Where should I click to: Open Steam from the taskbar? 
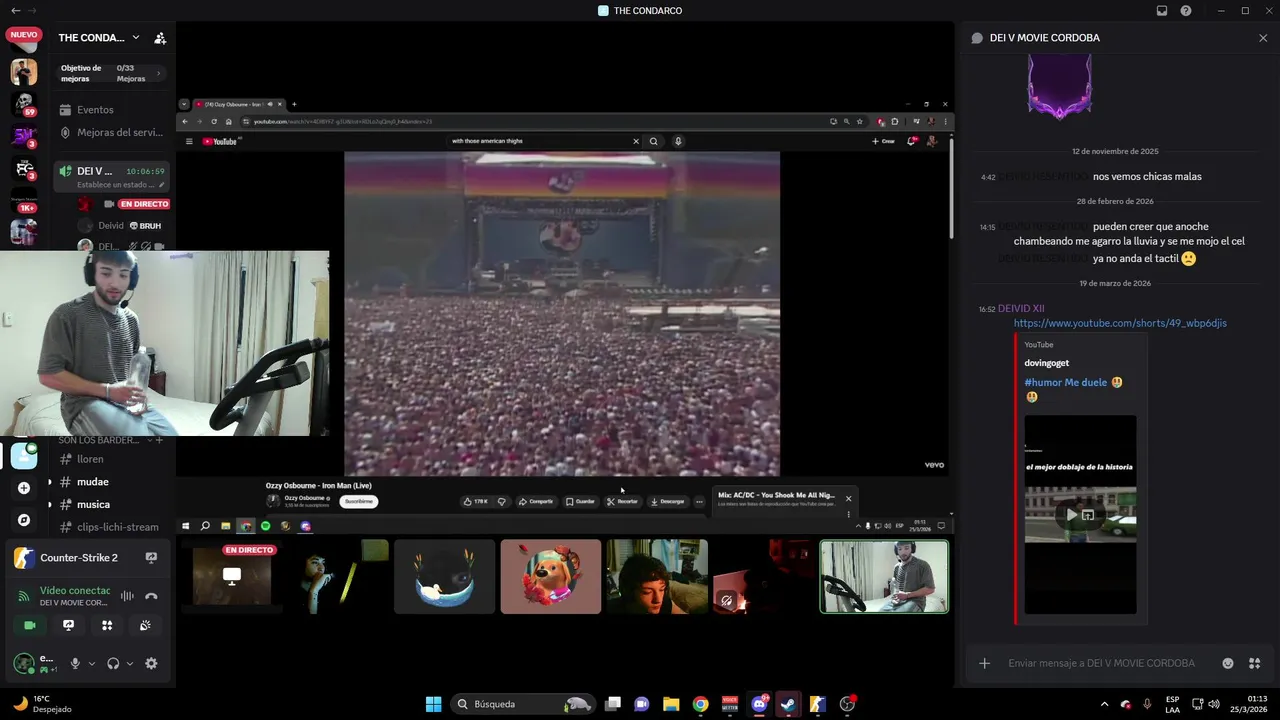pos(788,704)
